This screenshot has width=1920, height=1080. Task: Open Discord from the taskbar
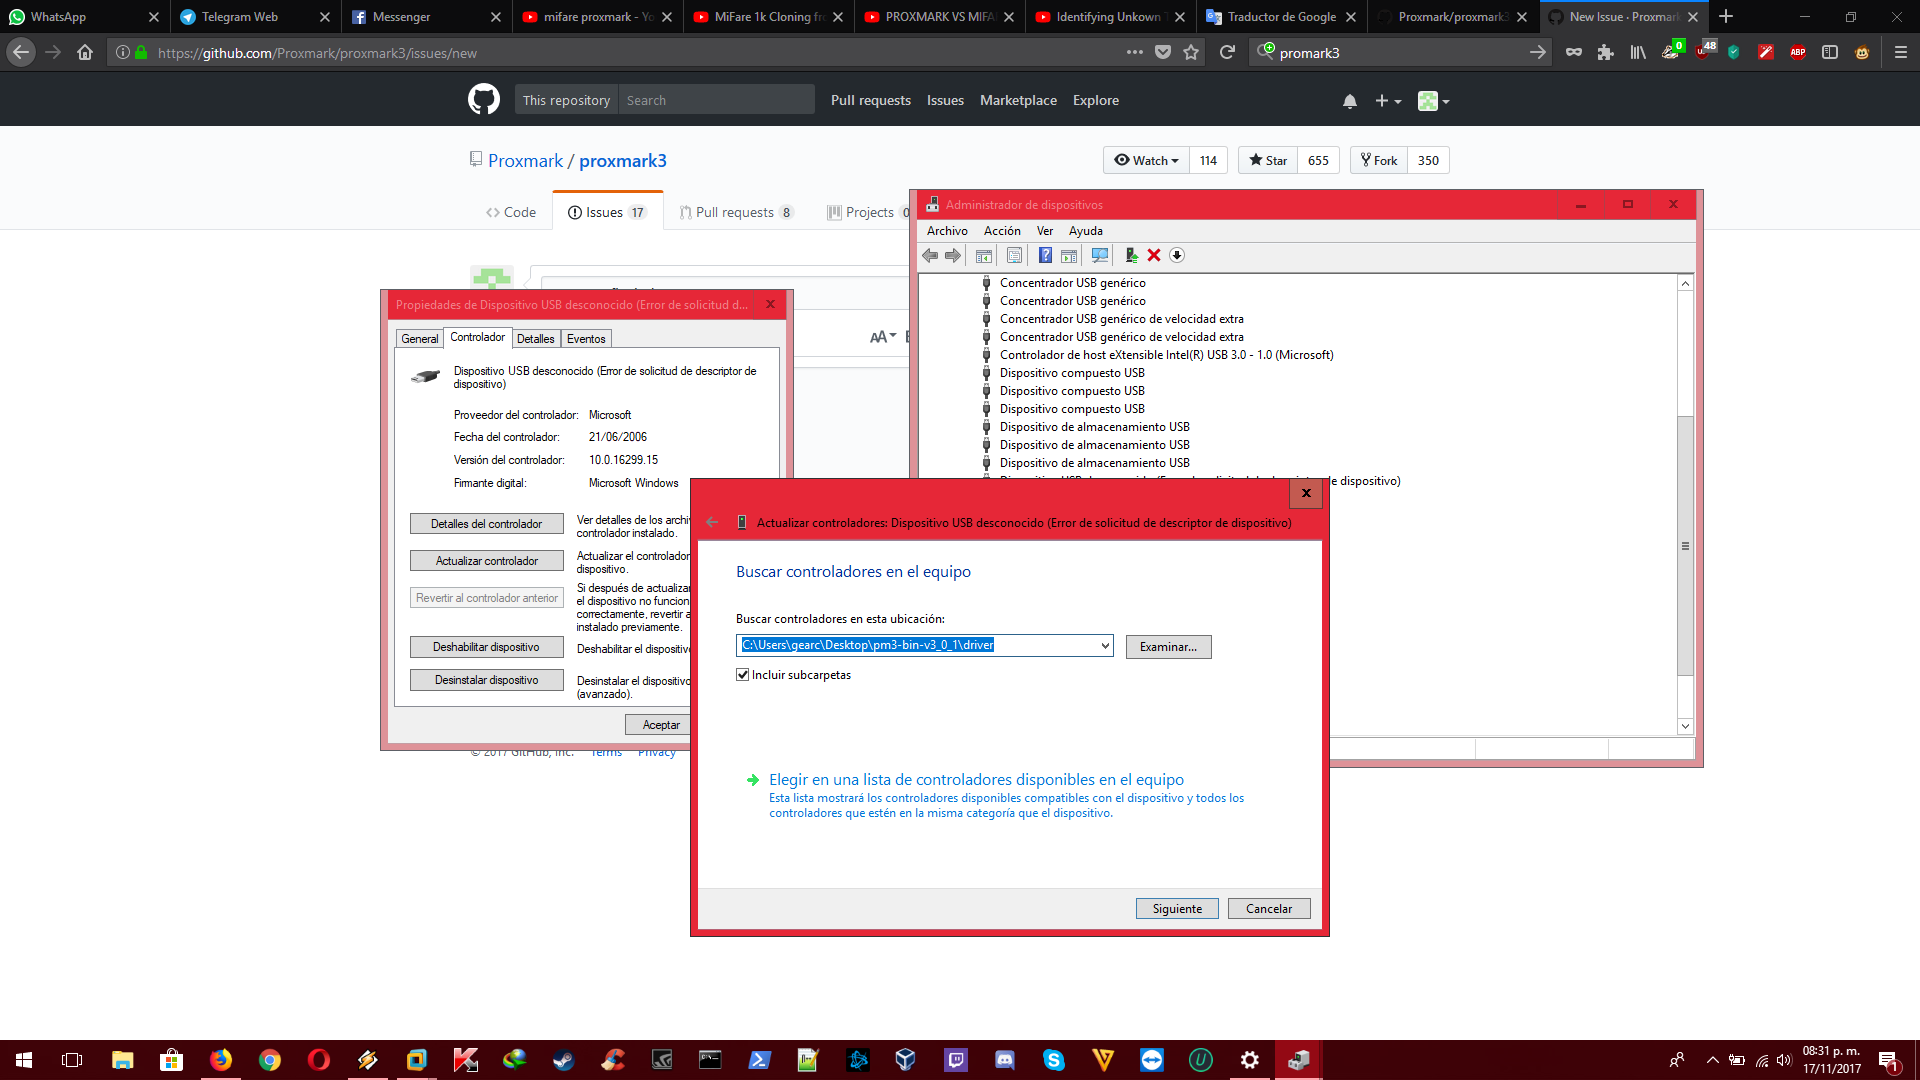coord(1004,1059)
